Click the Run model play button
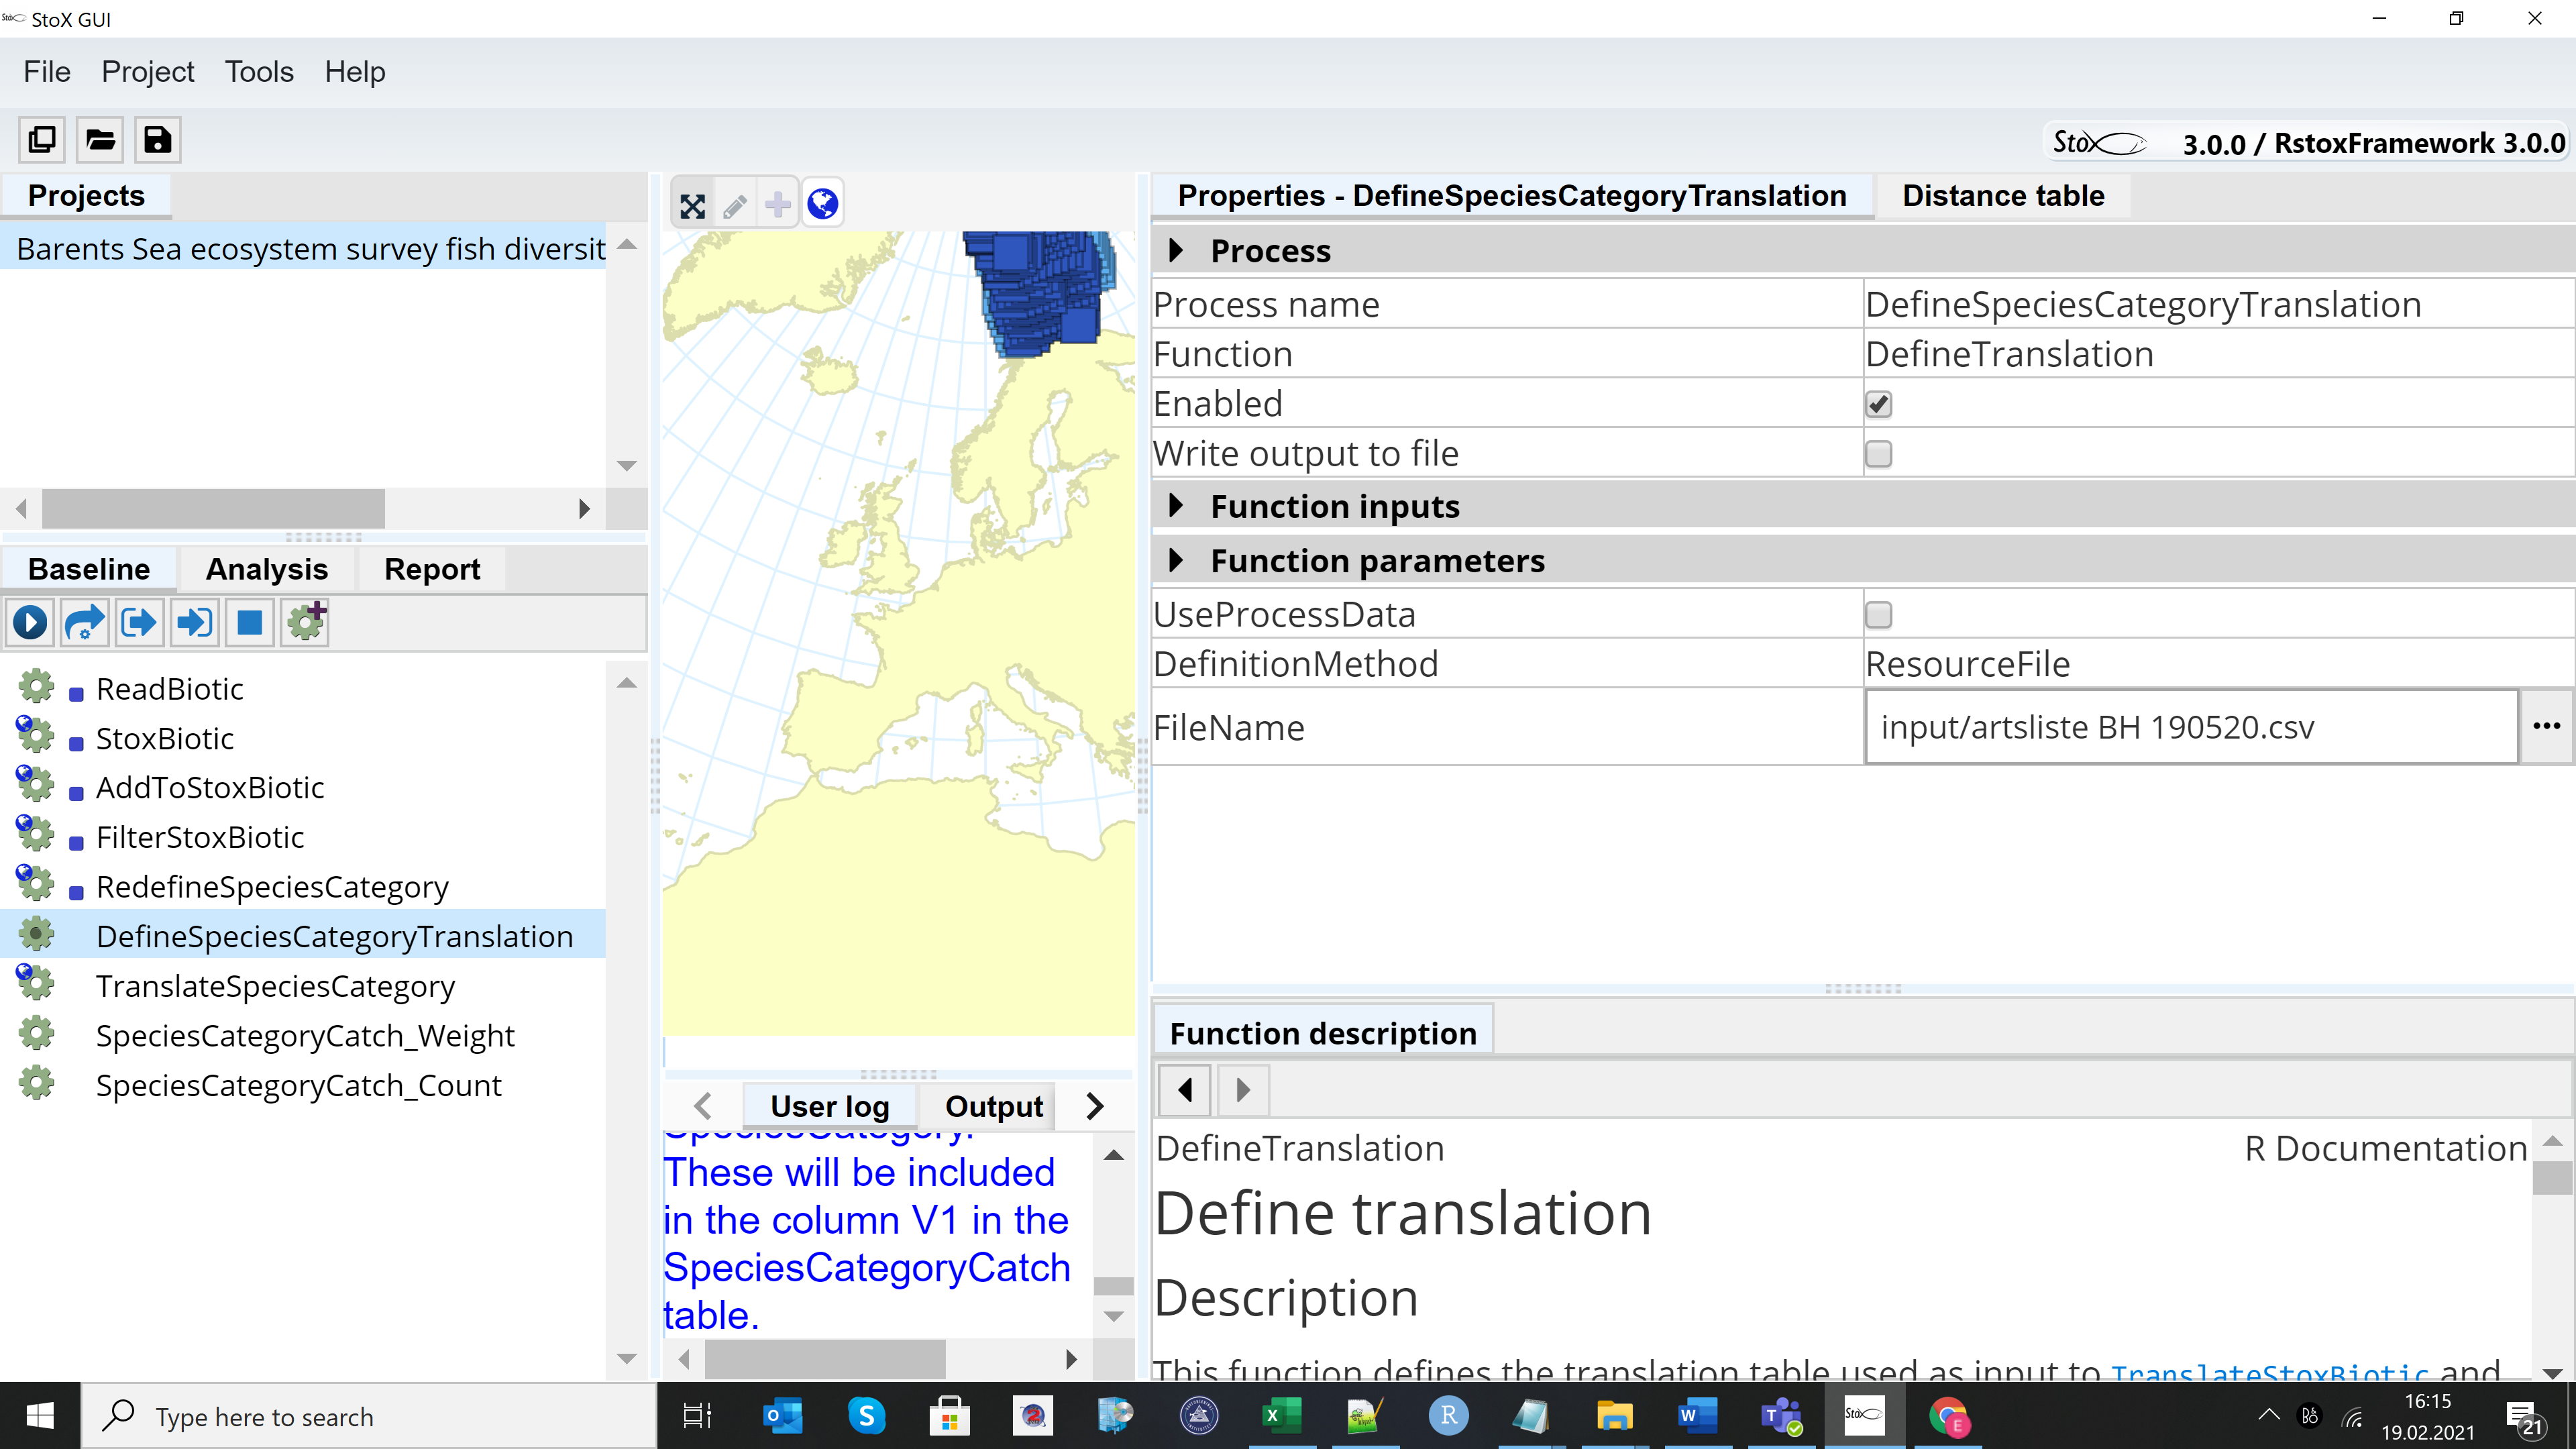The image size is (2576, 1449). (x=30, y=623)
